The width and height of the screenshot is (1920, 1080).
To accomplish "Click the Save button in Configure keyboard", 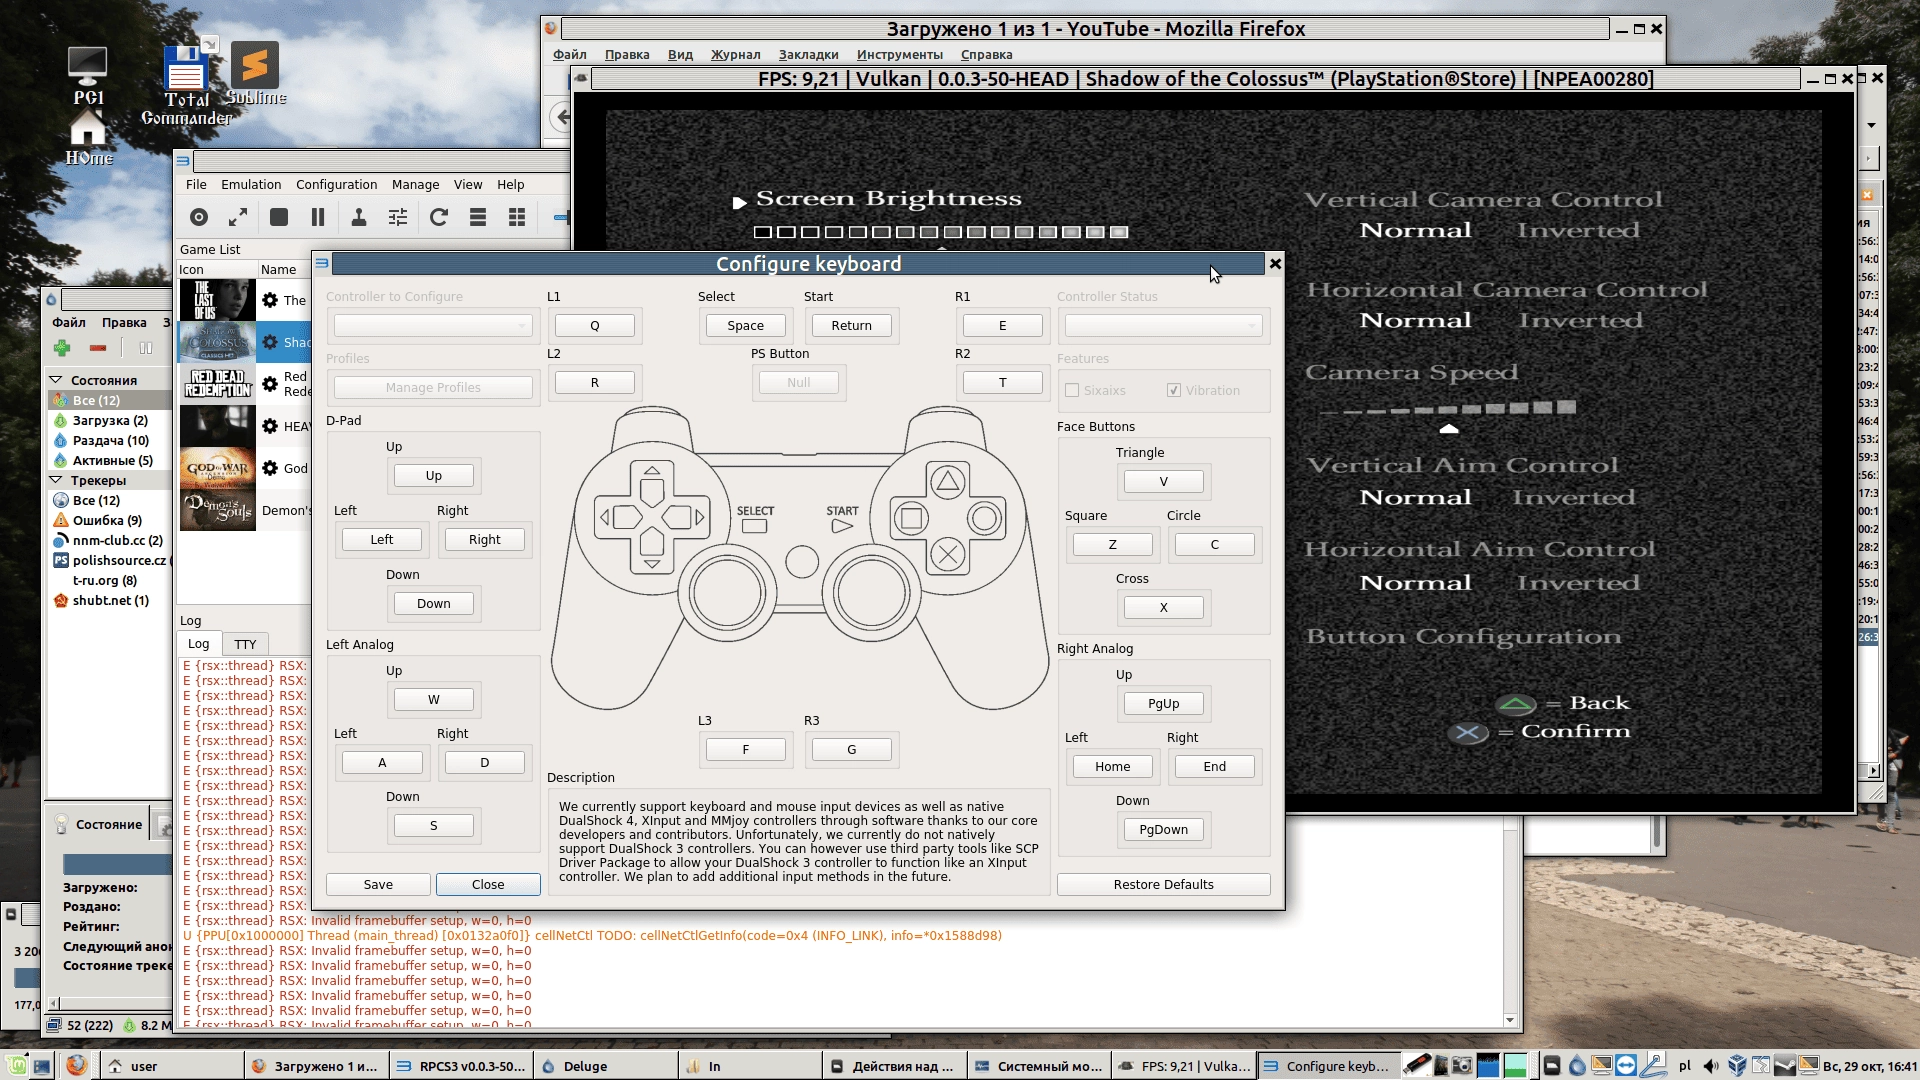I will tap(378, 884).
